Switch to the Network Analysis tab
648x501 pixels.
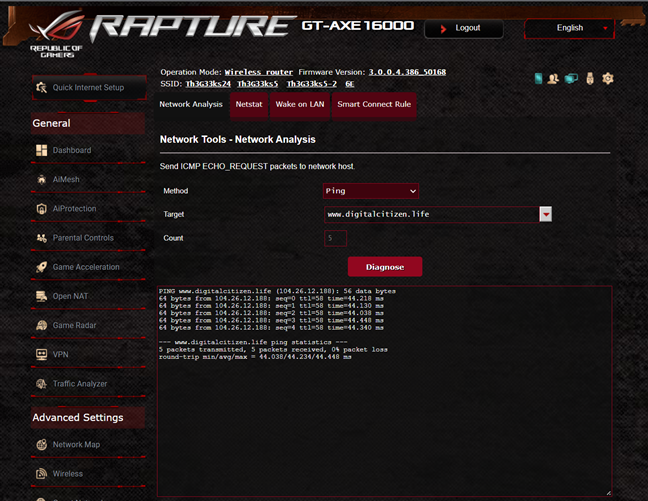pos(191,105)
